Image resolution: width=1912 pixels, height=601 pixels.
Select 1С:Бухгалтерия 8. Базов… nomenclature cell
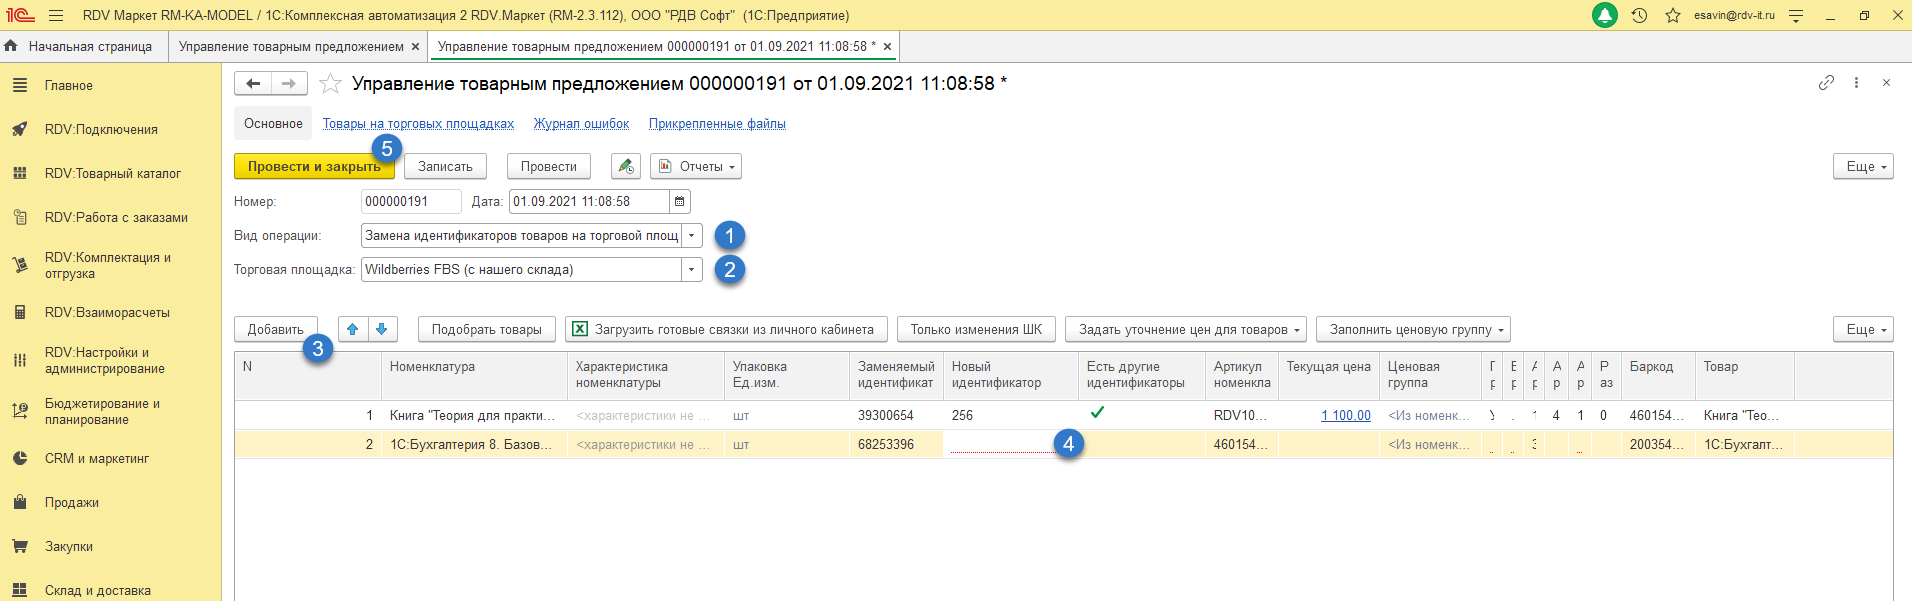click(x=474, y=444)
